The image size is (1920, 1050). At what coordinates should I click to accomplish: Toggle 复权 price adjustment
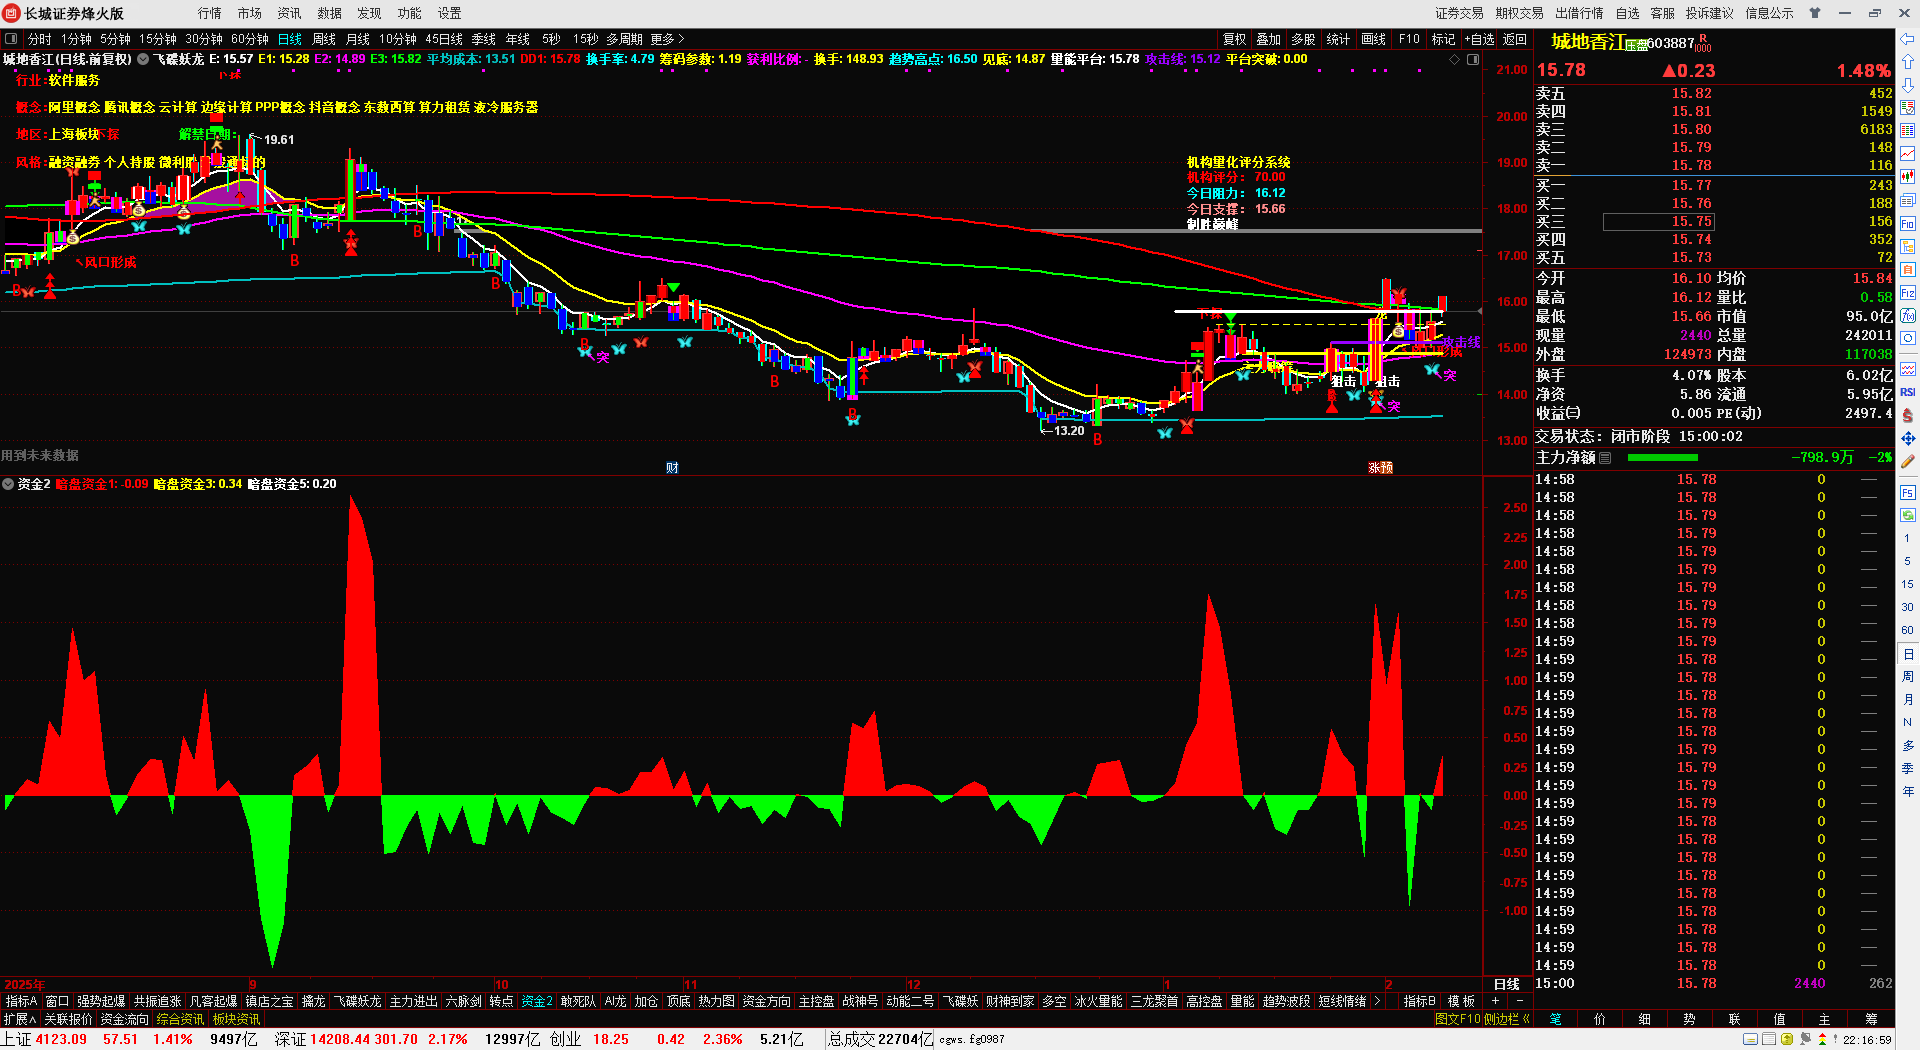pyautogui.click(x=1235, y=39)
